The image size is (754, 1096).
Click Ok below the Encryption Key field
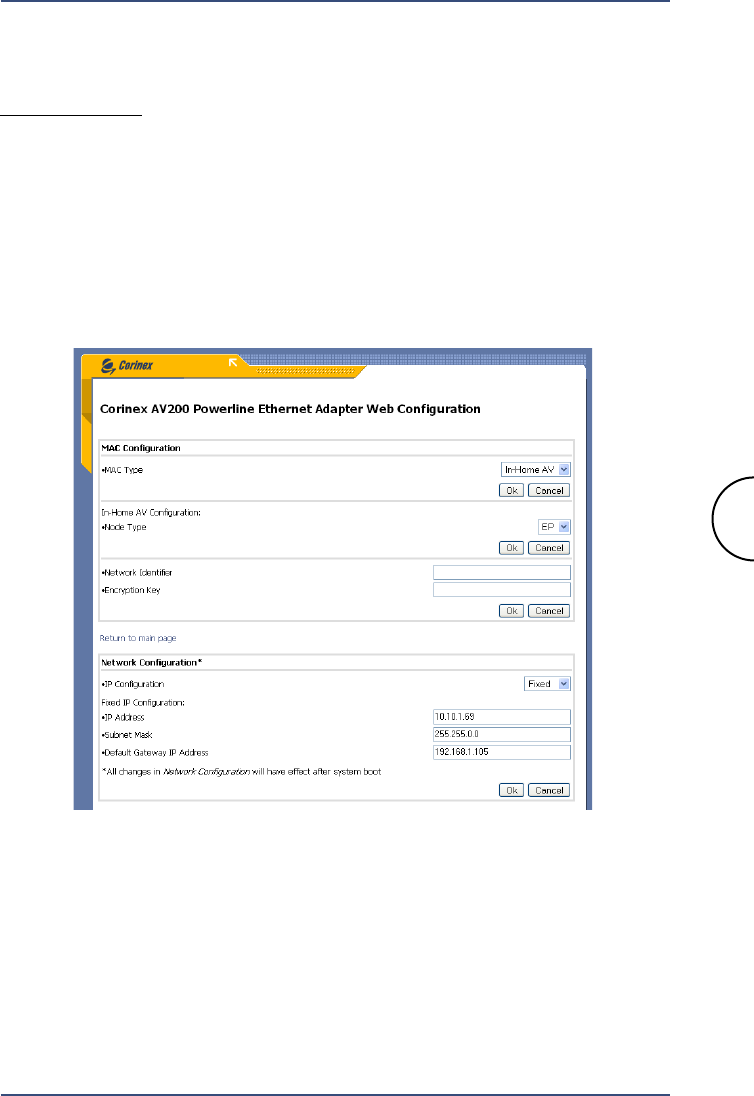(x=512, y=611)
